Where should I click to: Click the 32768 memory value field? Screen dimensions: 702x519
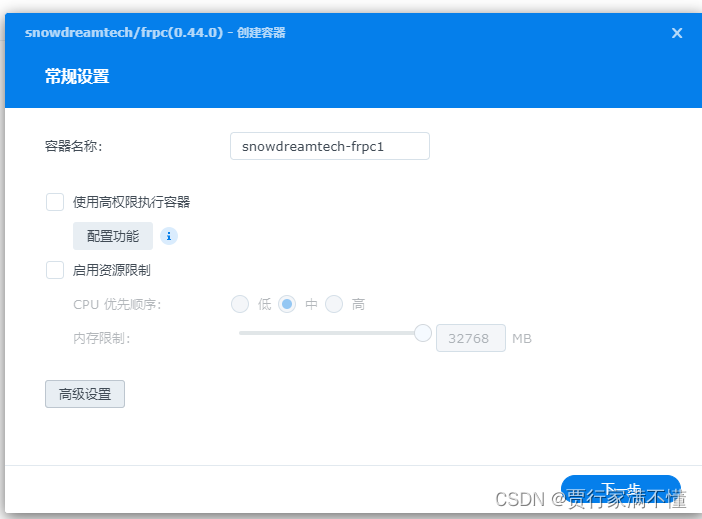[470, 338]
